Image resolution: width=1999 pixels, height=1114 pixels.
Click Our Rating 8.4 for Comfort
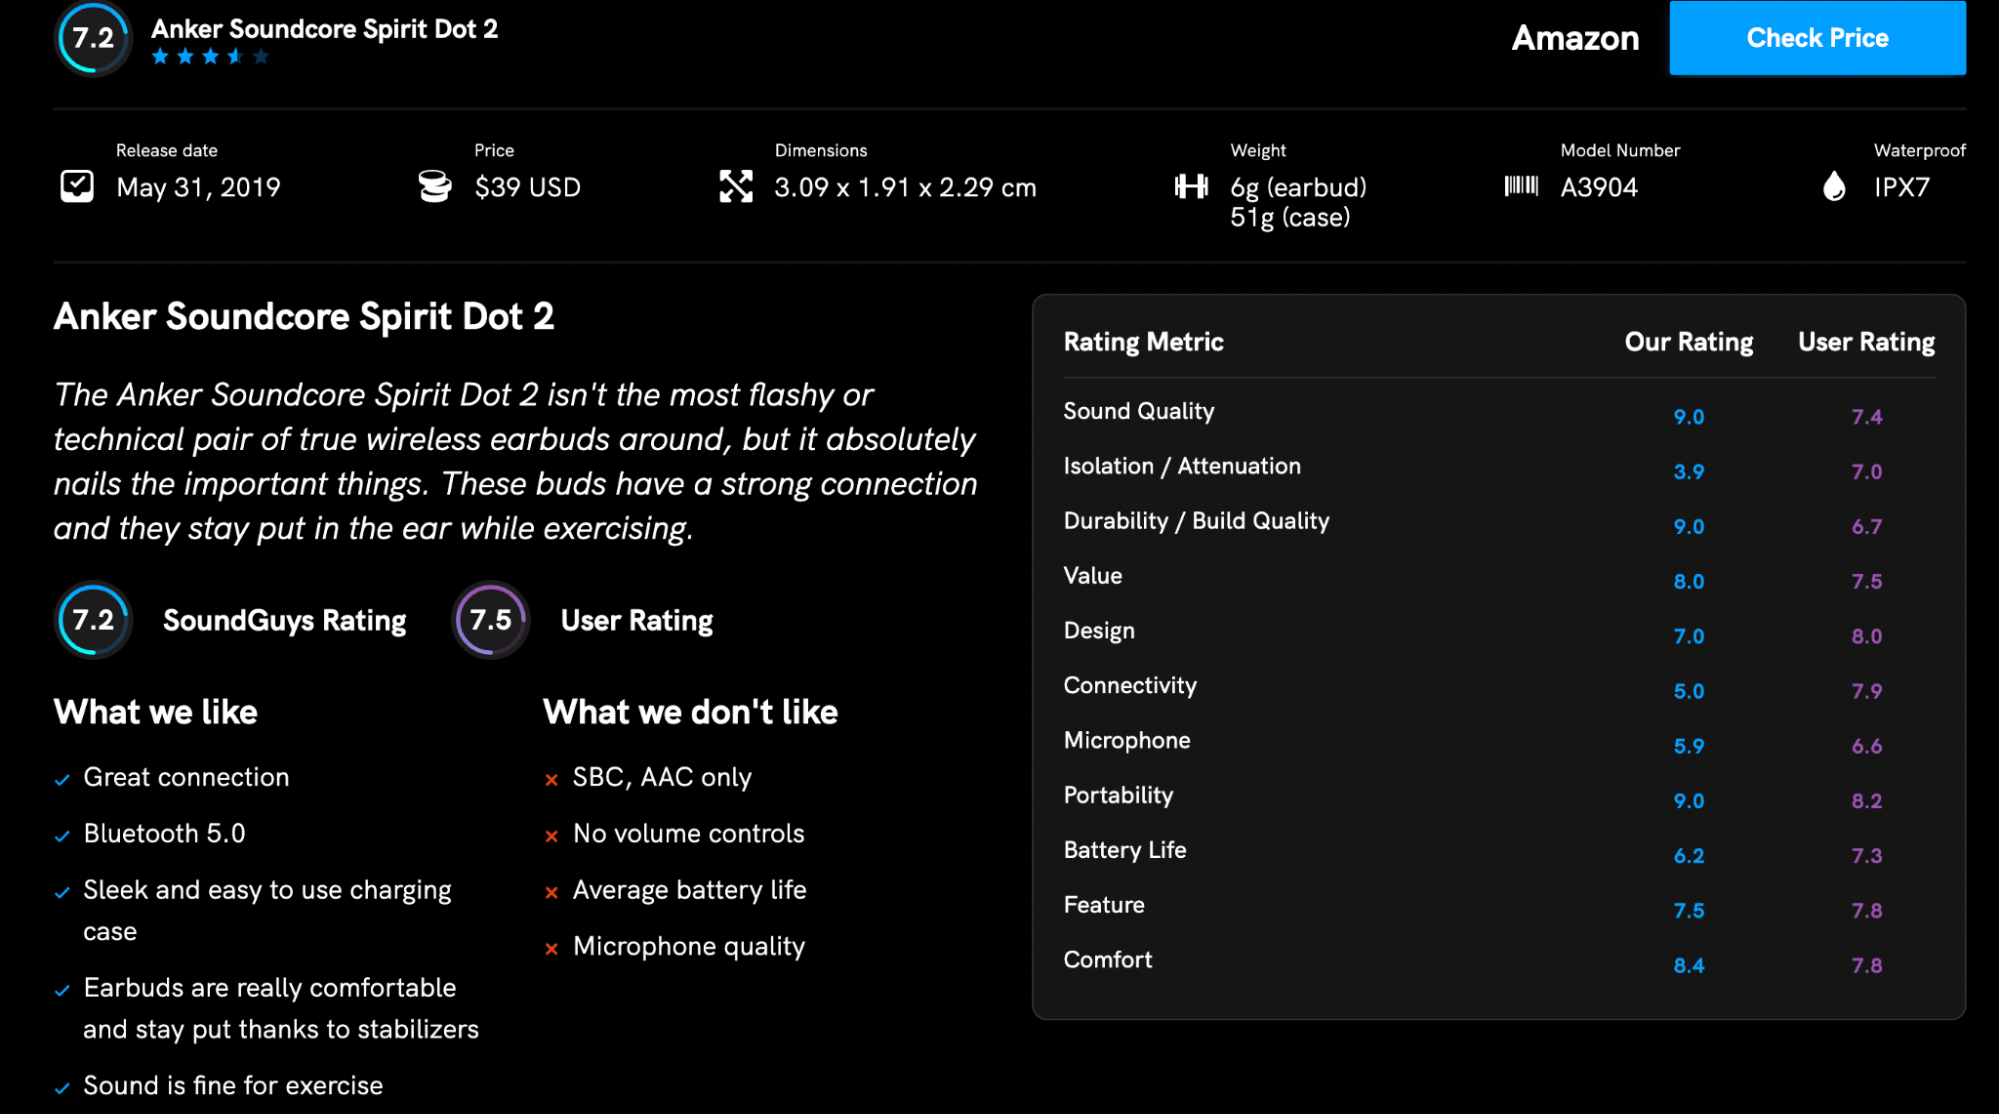(1689, 966)
